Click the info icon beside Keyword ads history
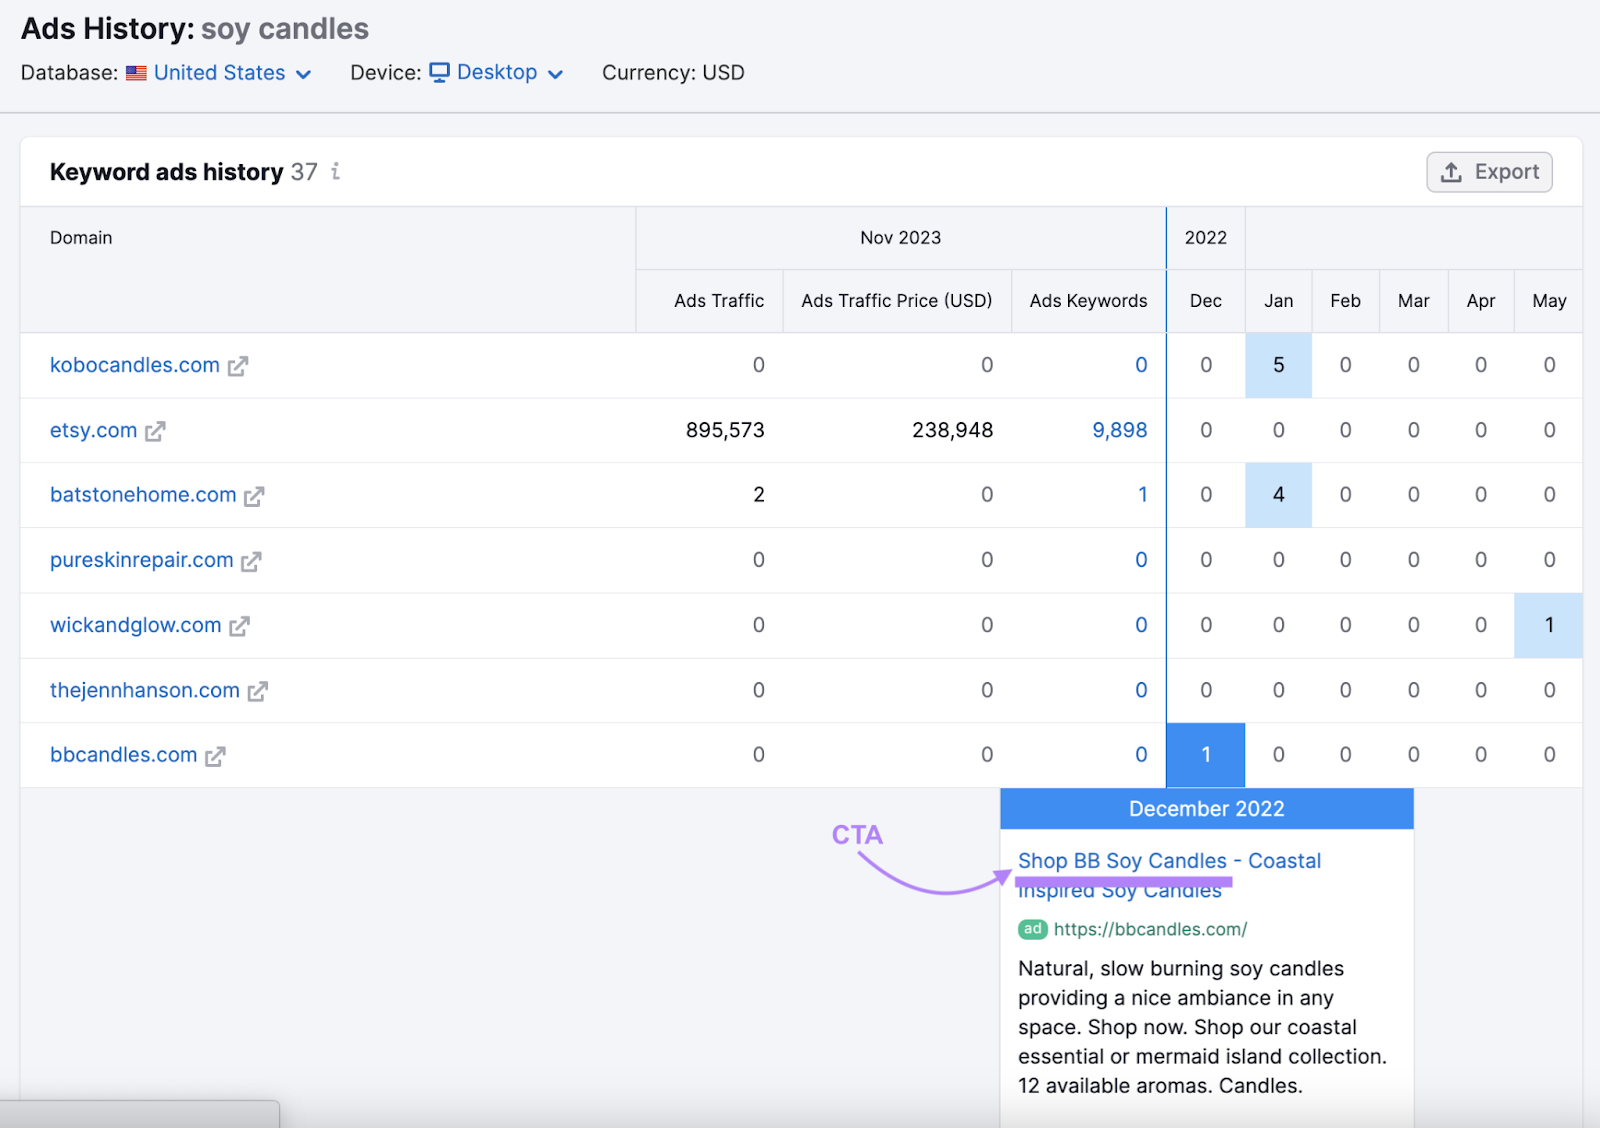This screenshot has width=1600, height=1128. pyautogui.click(x=336, y=172)
